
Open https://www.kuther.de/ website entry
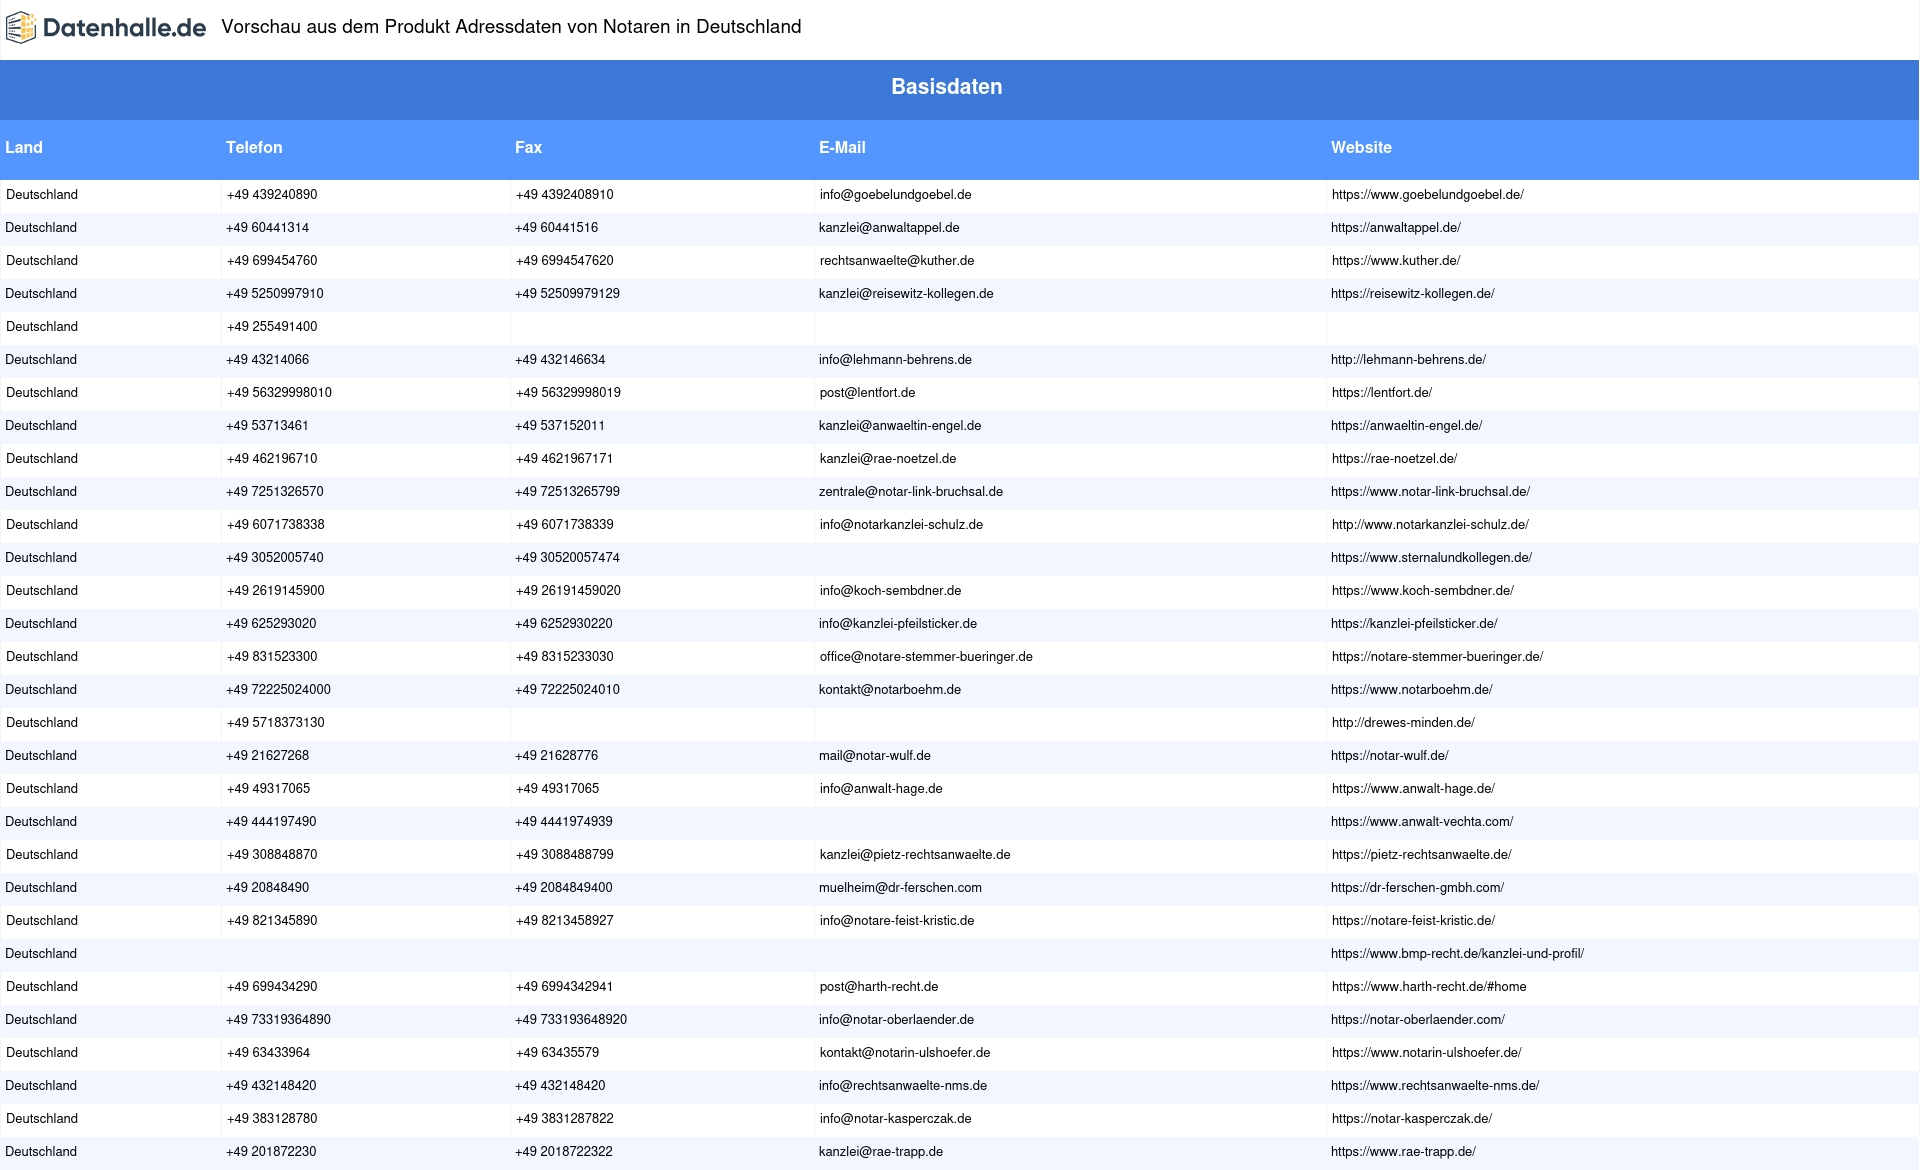click(x=1396, y=261)
